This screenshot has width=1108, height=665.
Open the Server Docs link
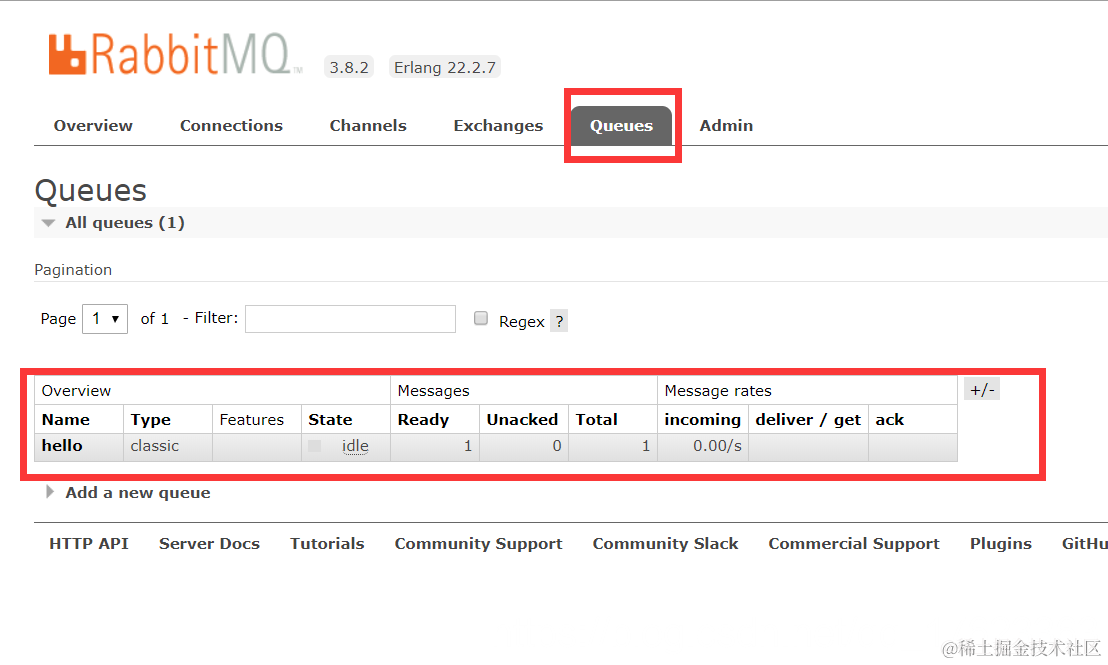pyautogui.click(x=209, y=543)
